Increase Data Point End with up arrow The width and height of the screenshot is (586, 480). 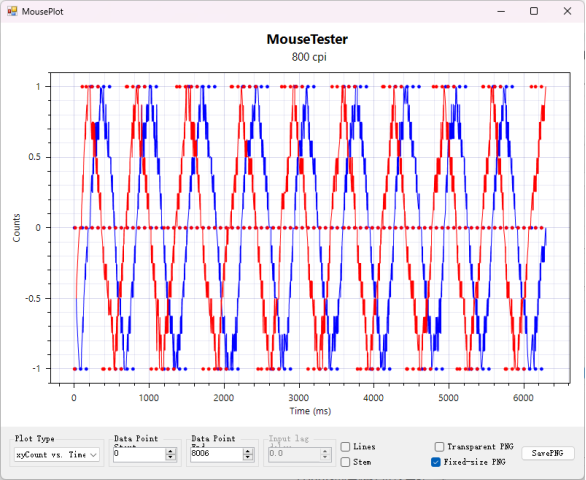tap(248, 451)
